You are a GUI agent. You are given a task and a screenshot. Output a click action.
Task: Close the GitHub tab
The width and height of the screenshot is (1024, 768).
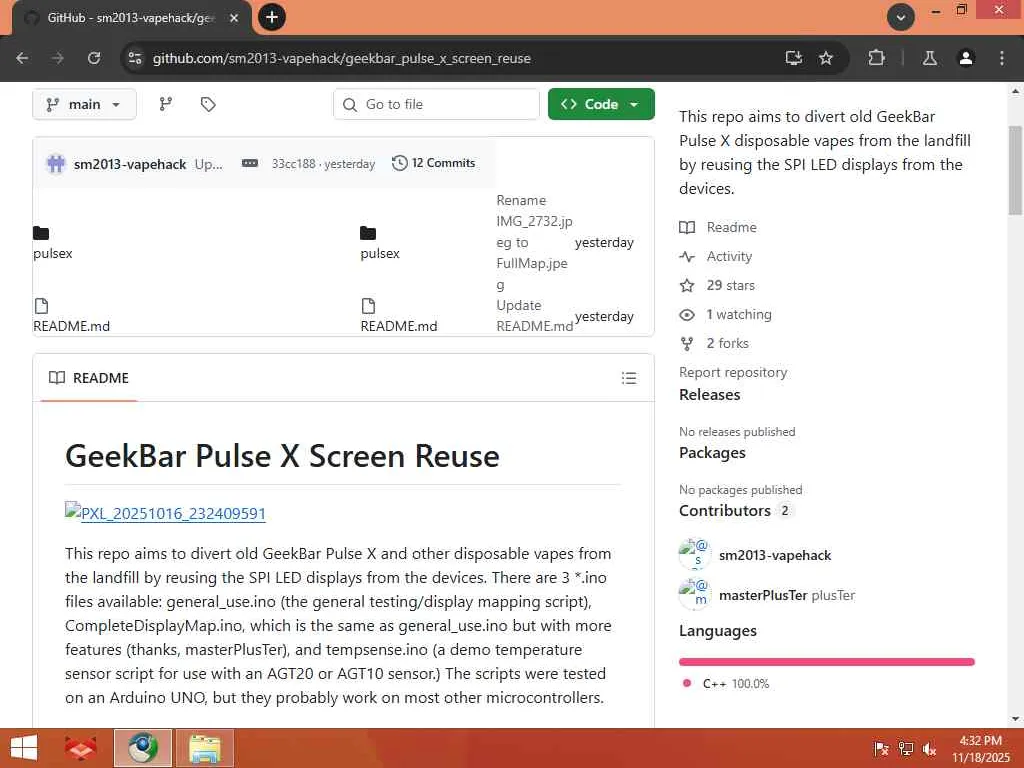[x=234, y=18]
